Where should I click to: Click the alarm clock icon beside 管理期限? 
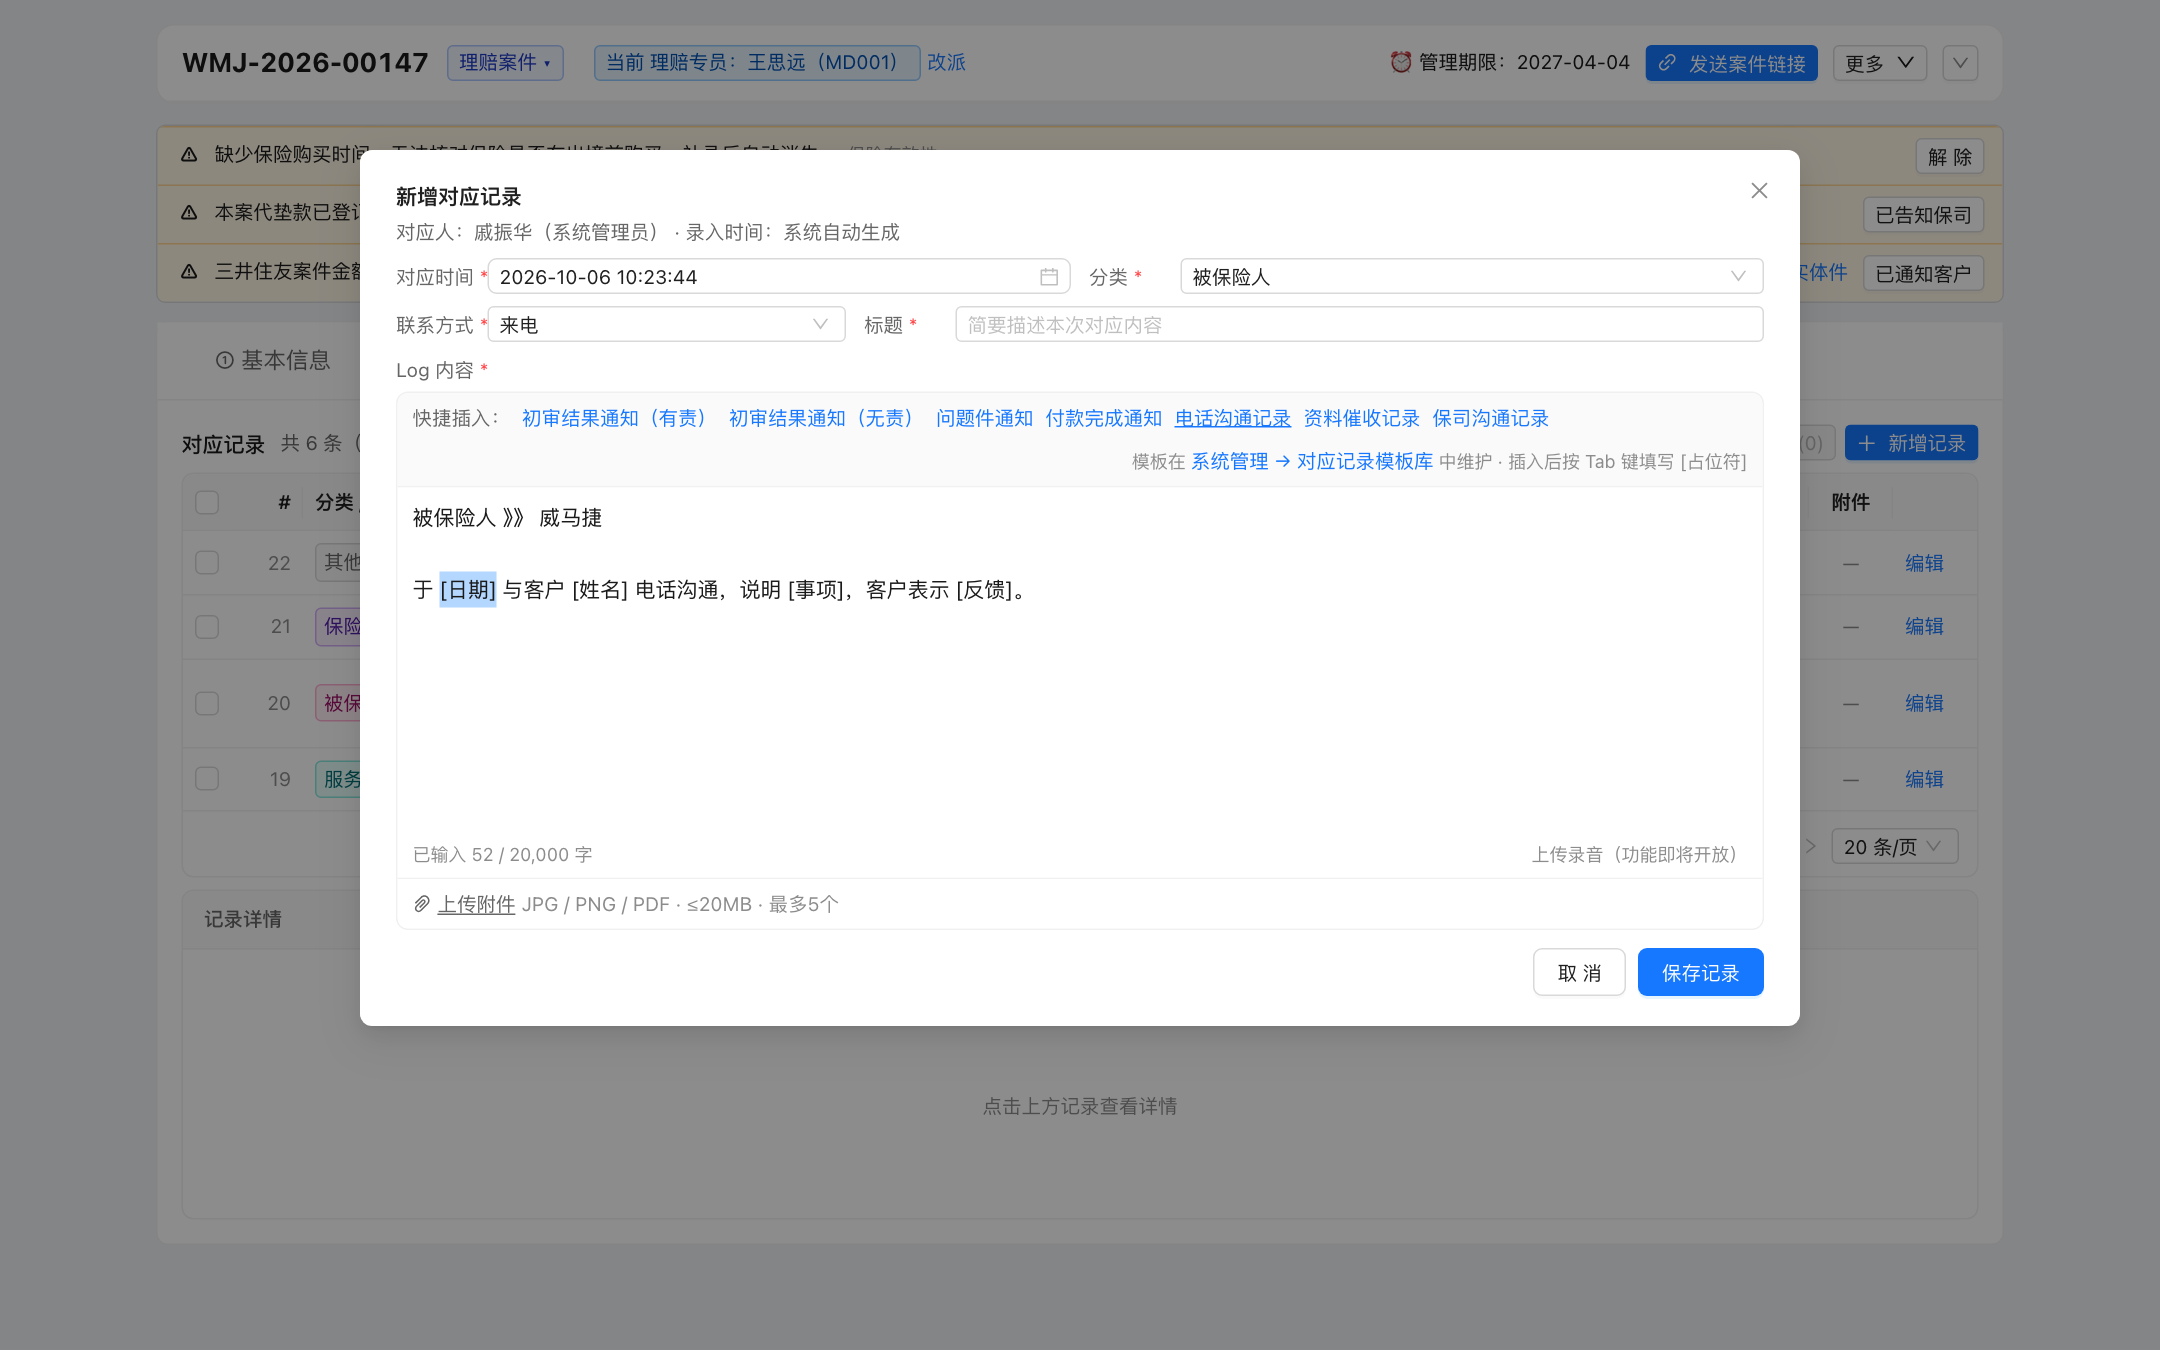pyautogui.click(x=1401, y=62)
